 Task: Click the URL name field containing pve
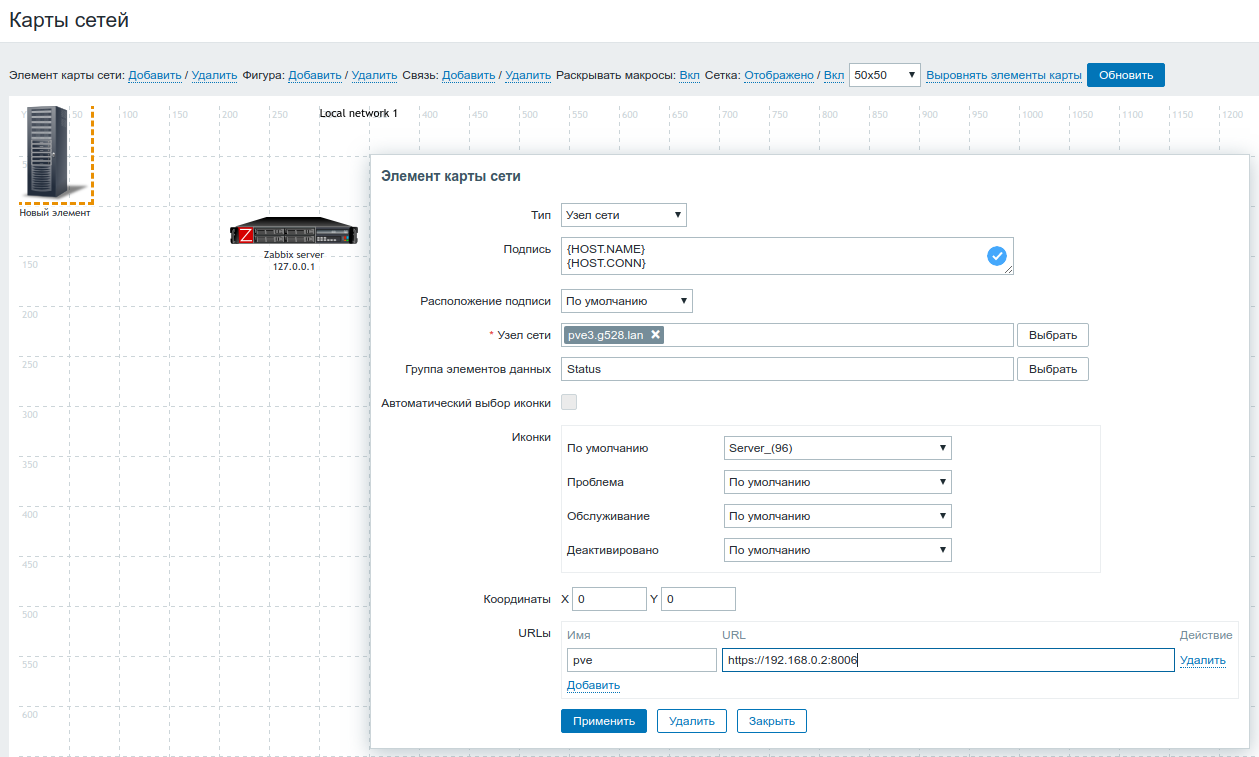pyautogui.click(x=641, y=660)
